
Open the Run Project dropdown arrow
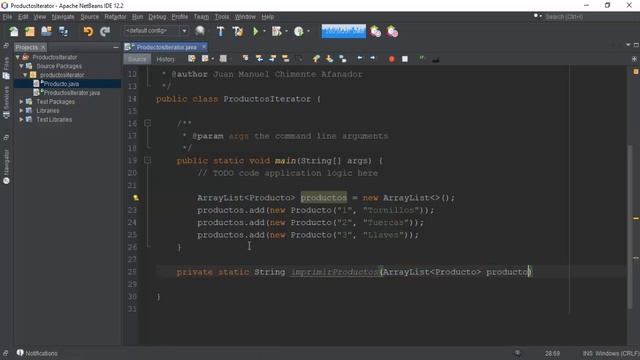[x=264, y=31]
